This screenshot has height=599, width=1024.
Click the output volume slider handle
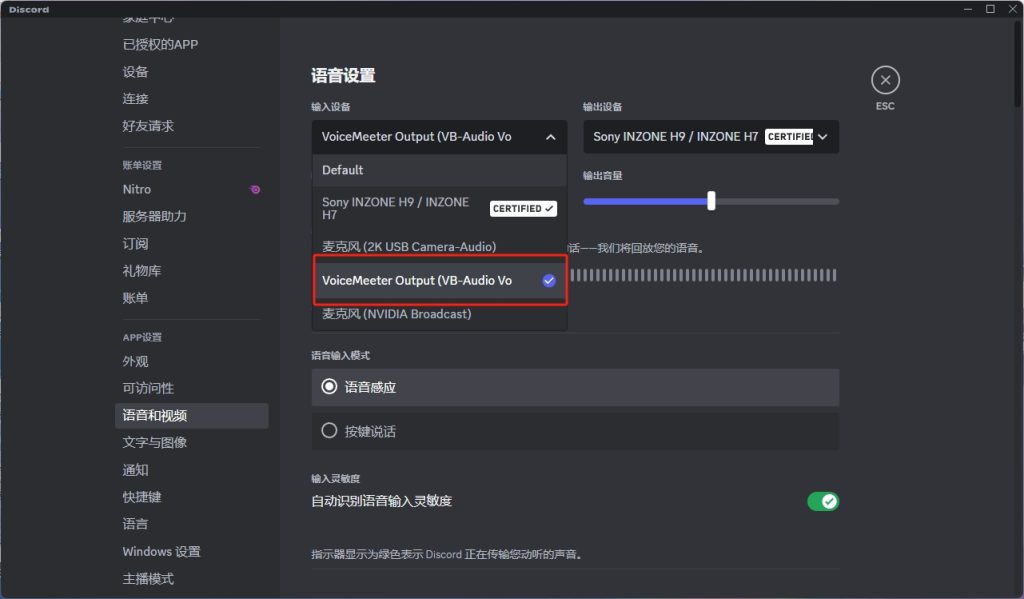click(711, 201)
